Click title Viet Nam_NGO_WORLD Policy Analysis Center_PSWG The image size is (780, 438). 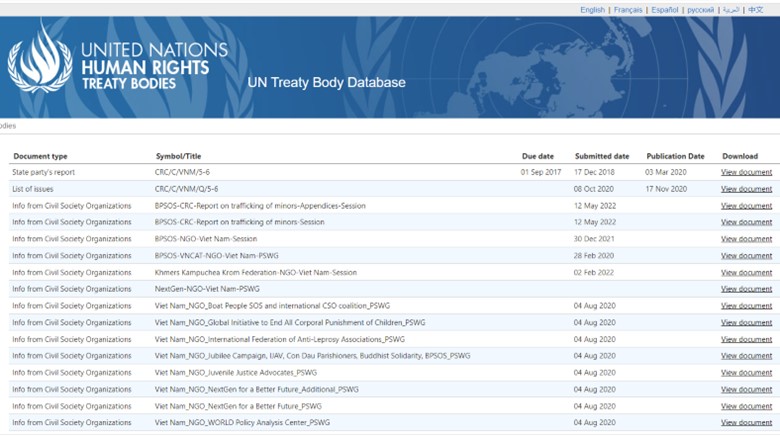(x=242, y=423)
